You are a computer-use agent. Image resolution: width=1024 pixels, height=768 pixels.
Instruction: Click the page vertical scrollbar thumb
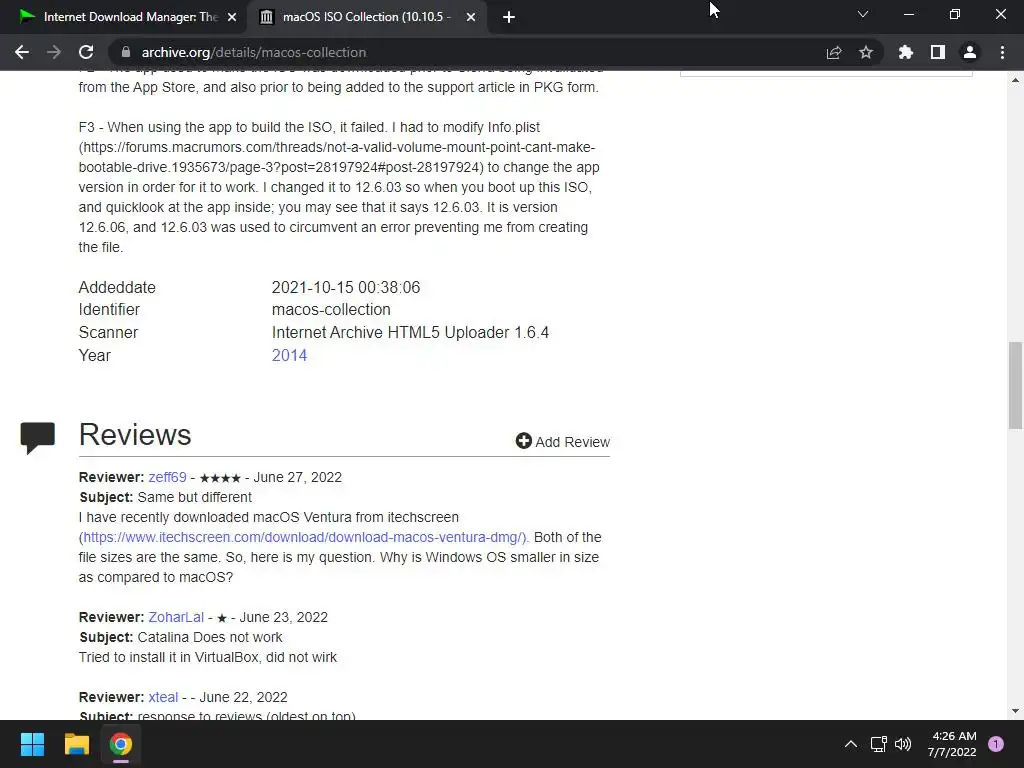point(1015,385)
